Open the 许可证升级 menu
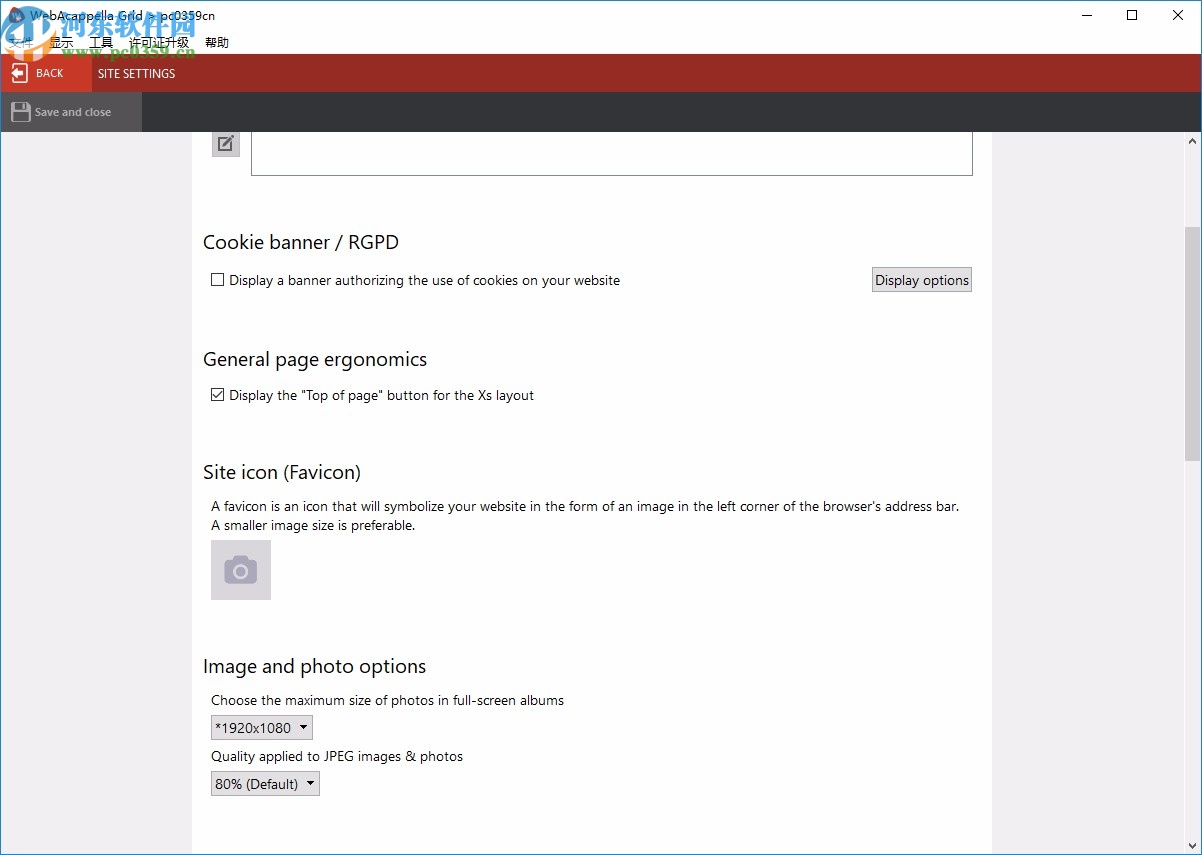This screenshot has width=1202, height=855. [159, 43]
